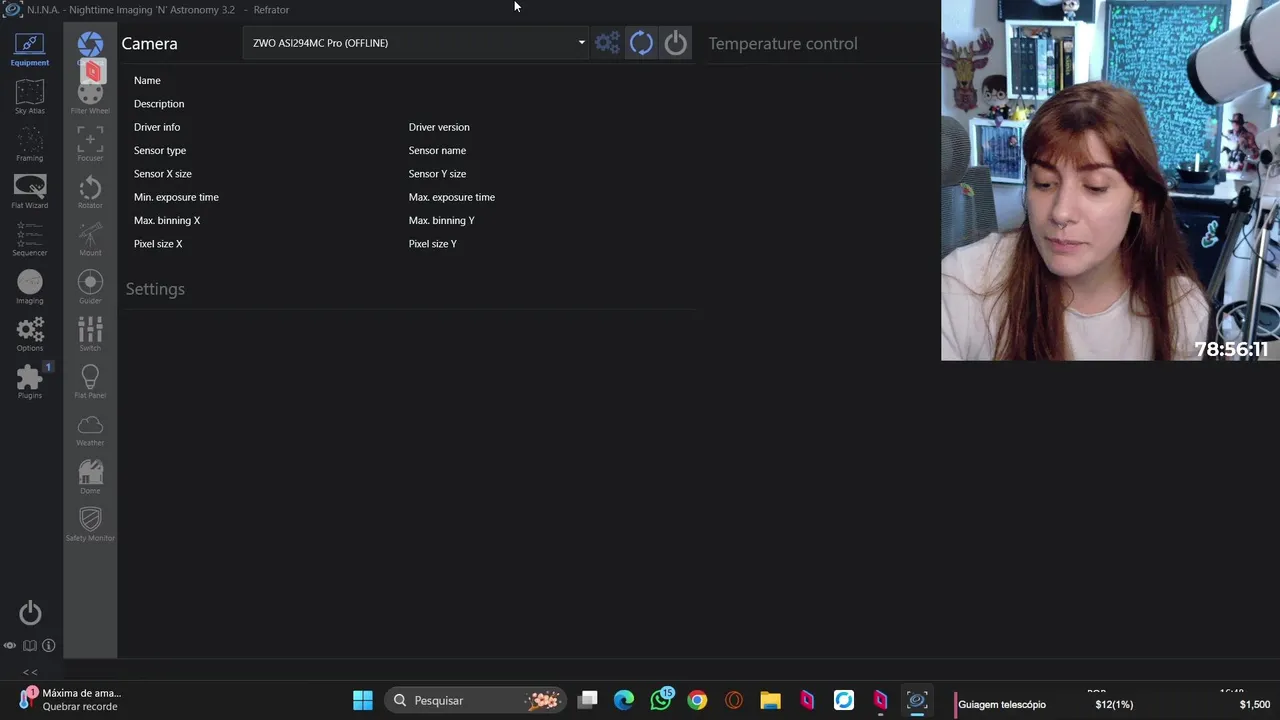Image resolution: width=1280 pixels, height=720 pixels.
Task: Click the Driver version label
Action: pos(439,127)
